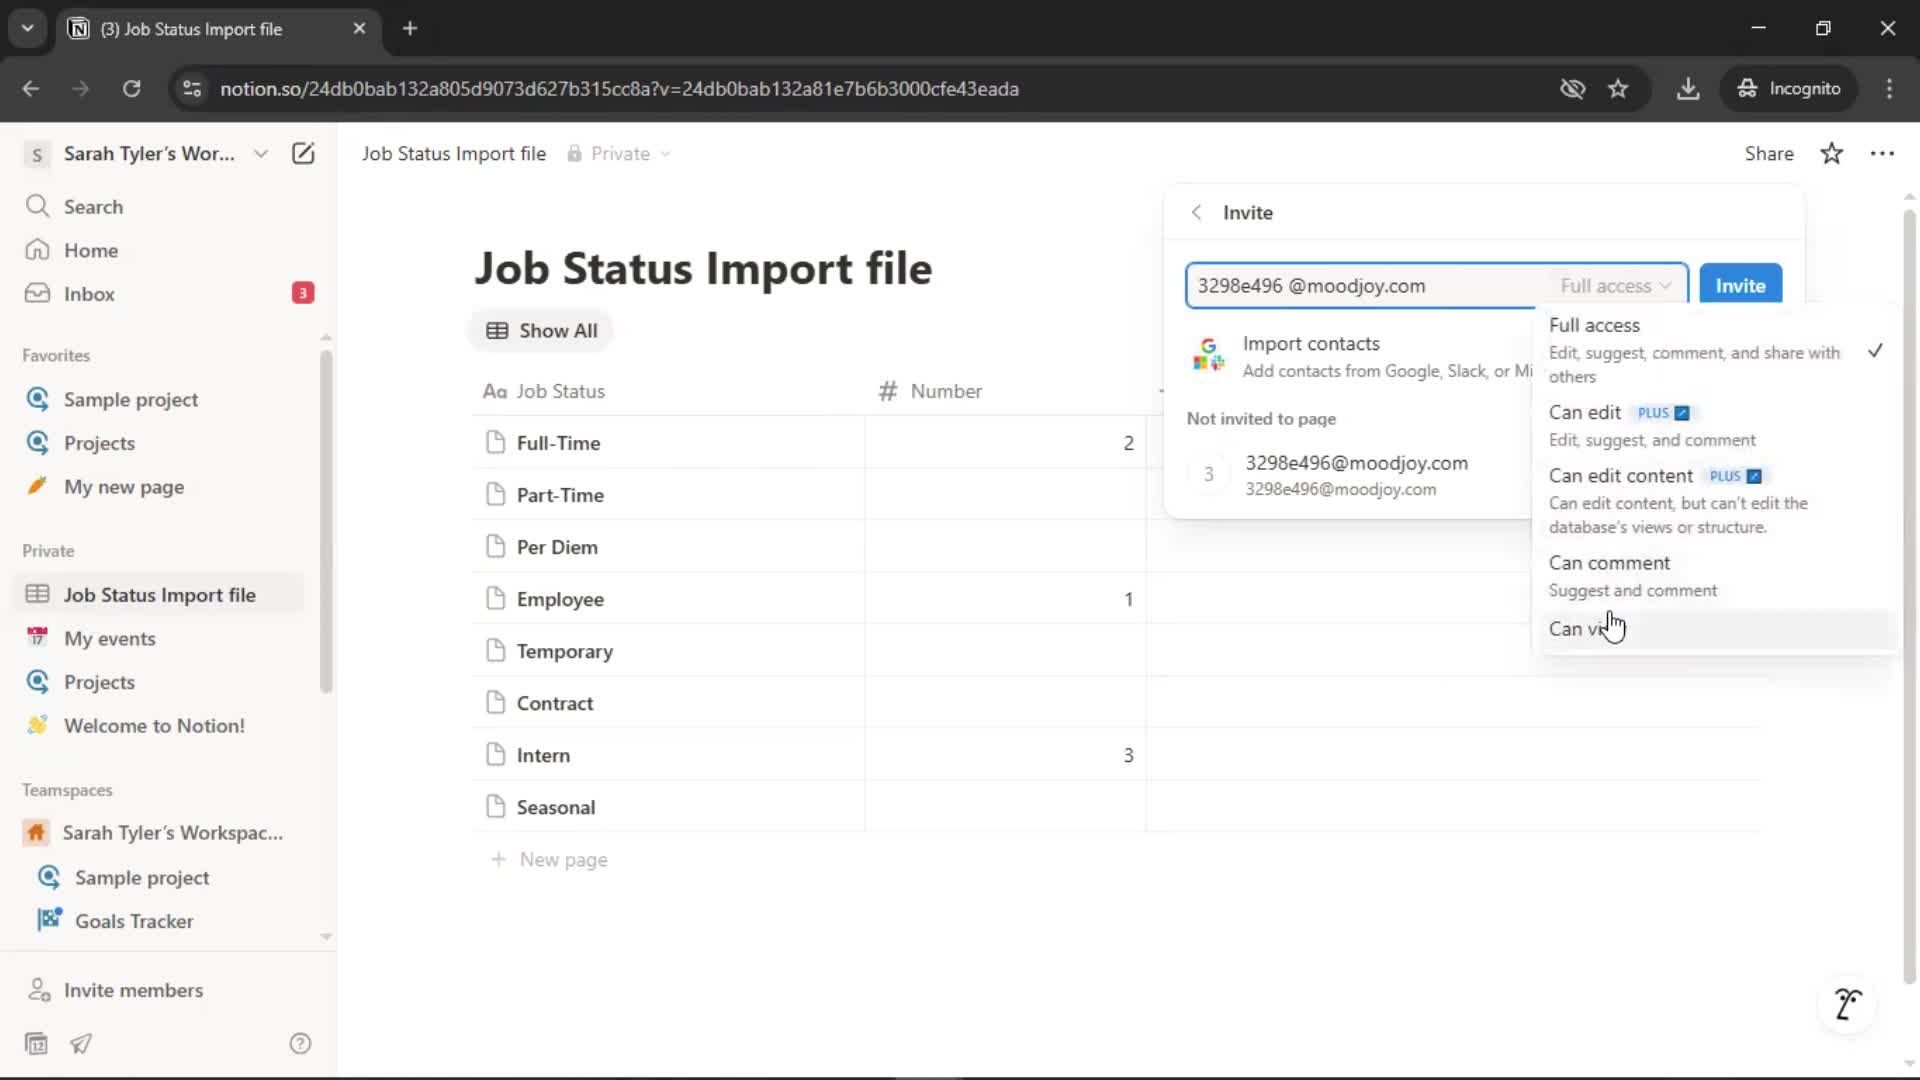Add a New page row
1920x1080 pixels.
tap(549, 859)
